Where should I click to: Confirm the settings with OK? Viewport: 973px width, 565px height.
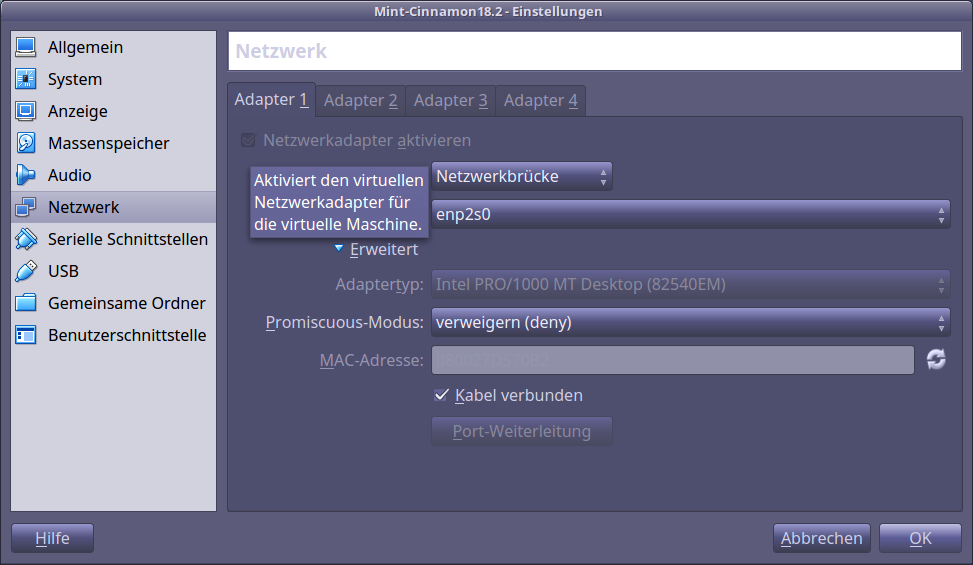pos(920,538)
